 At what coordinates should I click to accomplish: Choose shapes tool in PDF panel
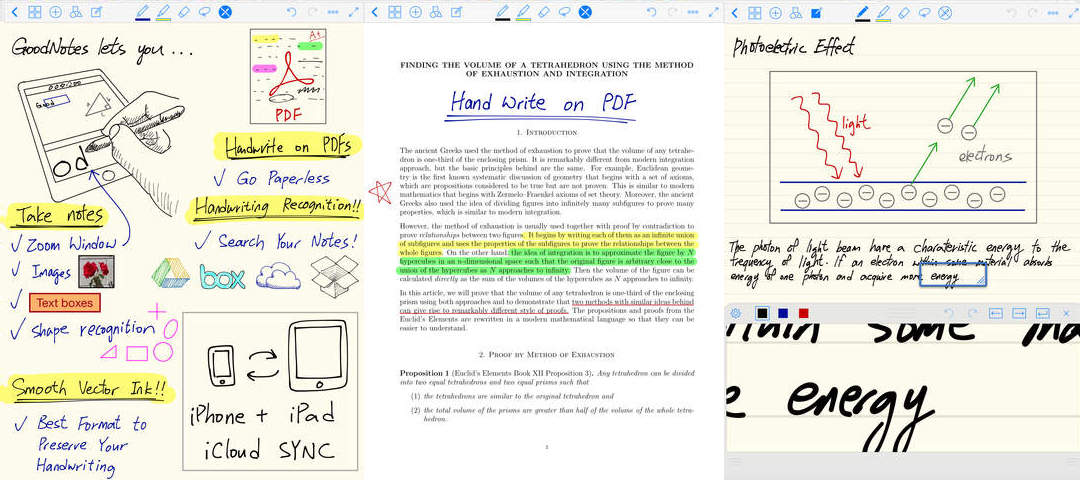tap(436, 12)
